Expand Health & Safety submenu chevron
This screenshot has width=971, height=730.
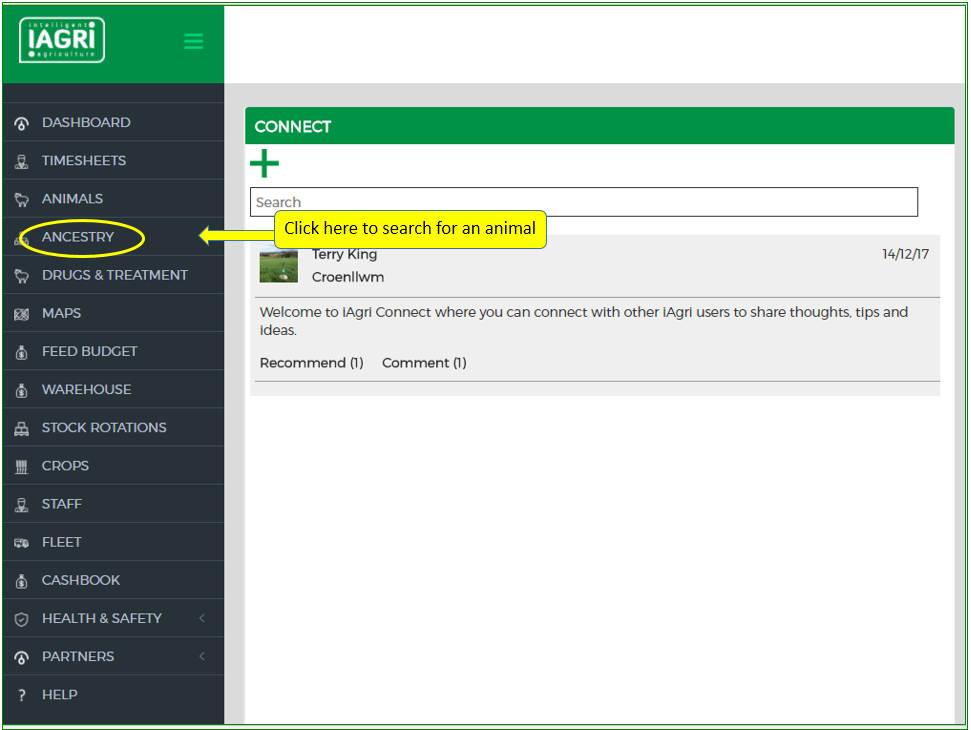pos(202,618)
